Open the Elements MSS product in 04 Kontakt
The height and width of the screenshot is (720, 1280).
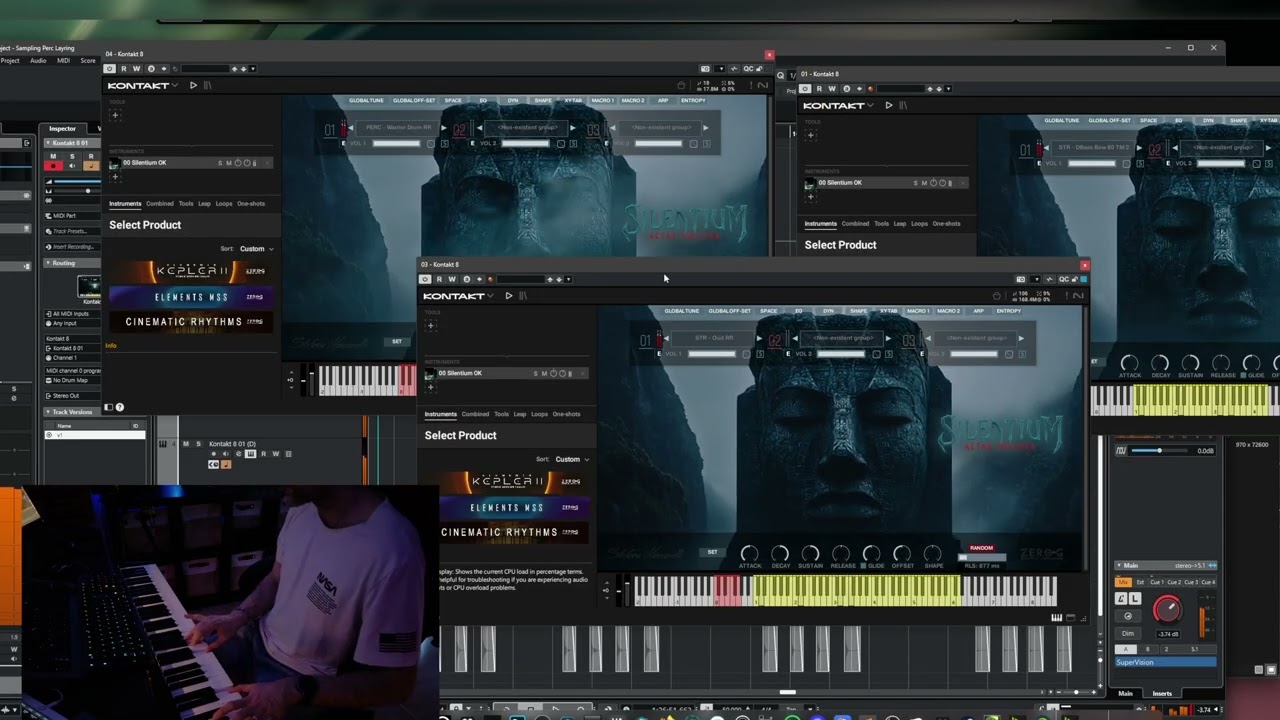coord(190,297)
